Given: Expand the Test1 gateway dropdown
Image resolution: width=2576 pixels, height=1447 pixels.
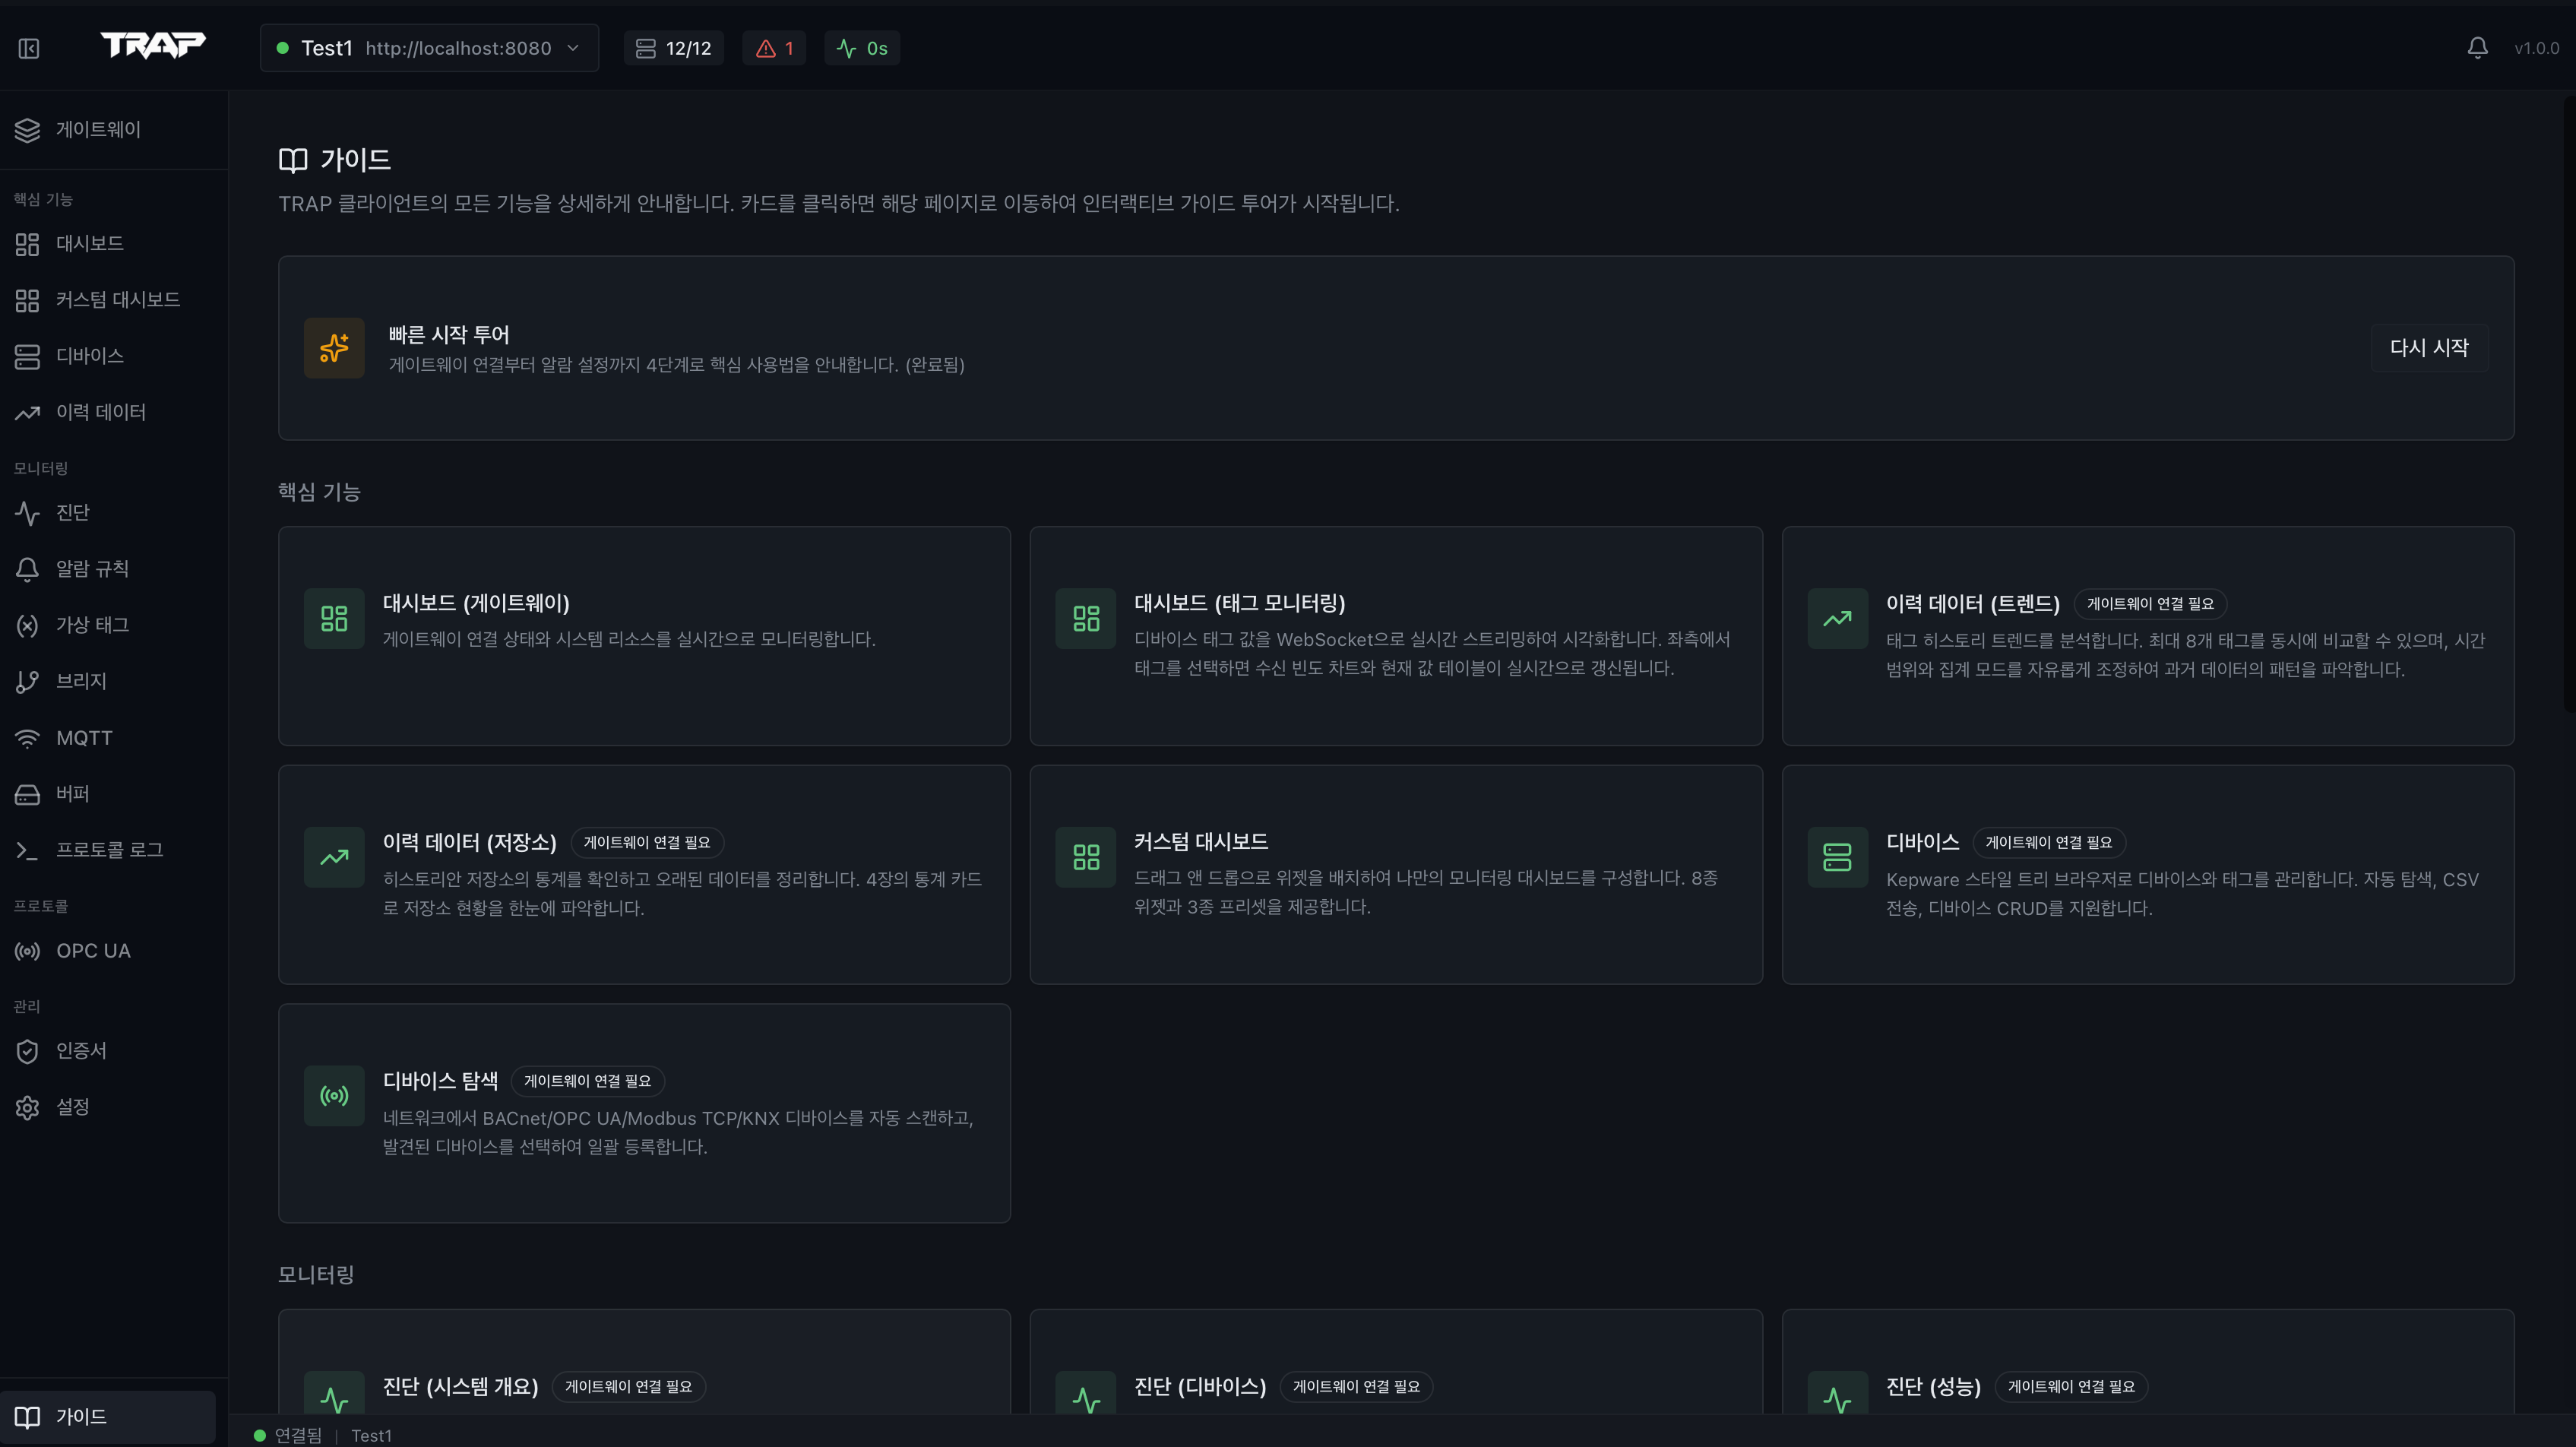Looking at the screenshot, I should [x=429, y=48].
